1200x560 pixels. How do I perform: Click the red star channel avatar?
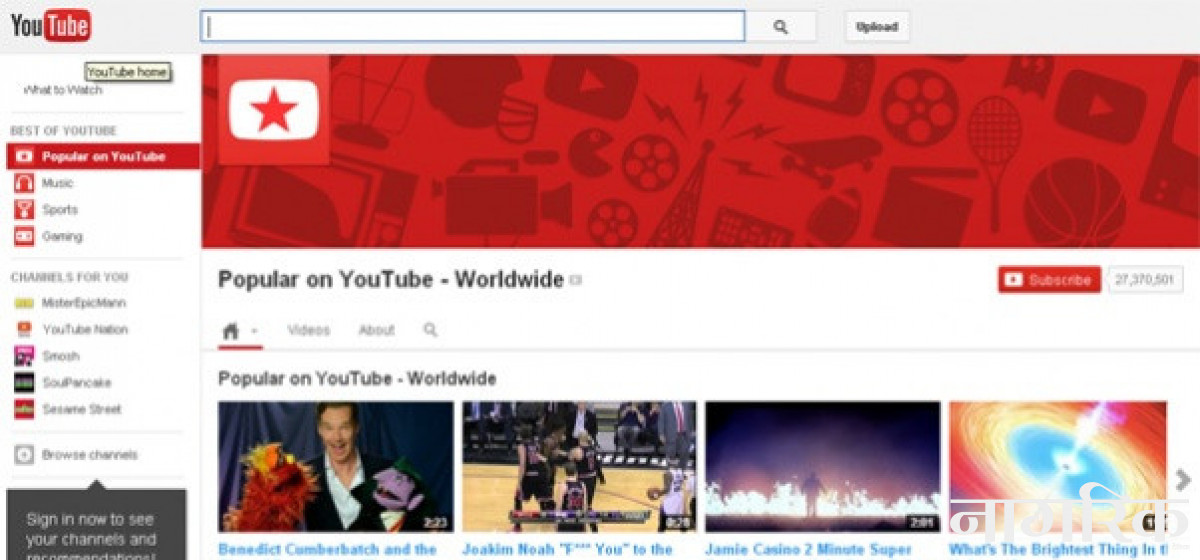coord(273,110)
